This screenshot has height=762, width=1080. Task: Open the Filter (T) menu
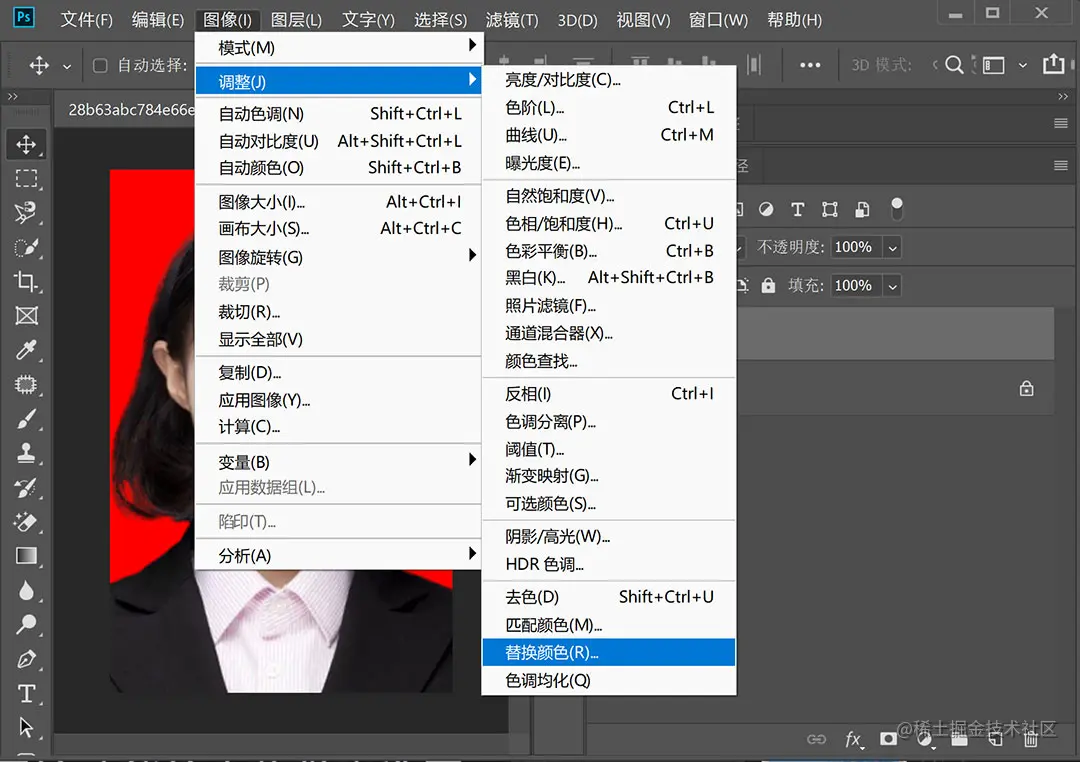point(512,20)
